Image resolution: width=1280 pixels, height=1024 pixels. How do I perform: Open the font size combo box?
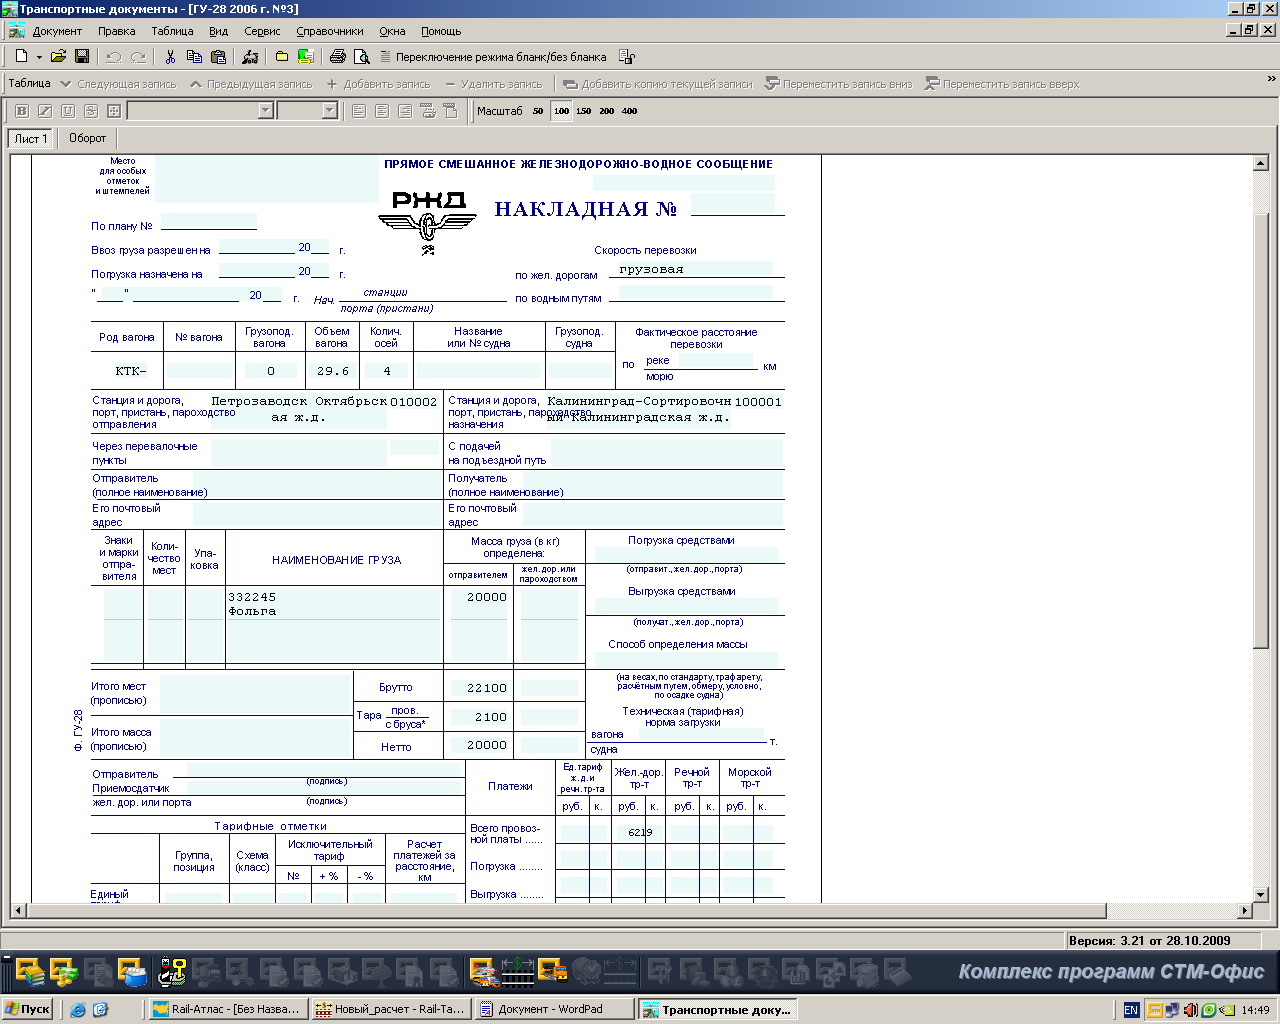click(329, 111)
